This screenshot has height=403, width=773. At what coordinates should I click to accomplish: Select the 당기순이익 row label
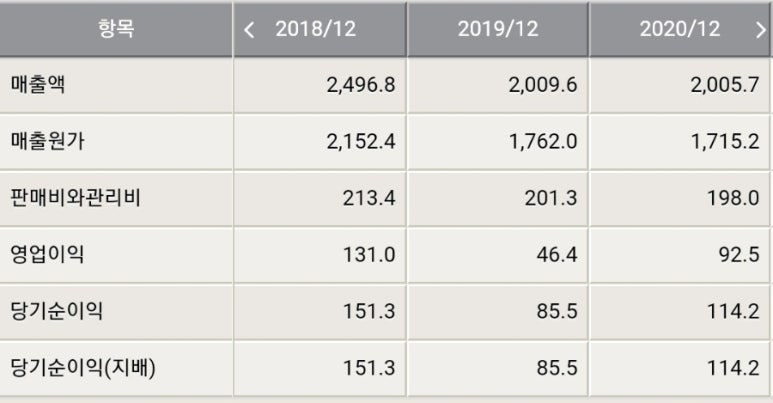[x=57, y=311]
